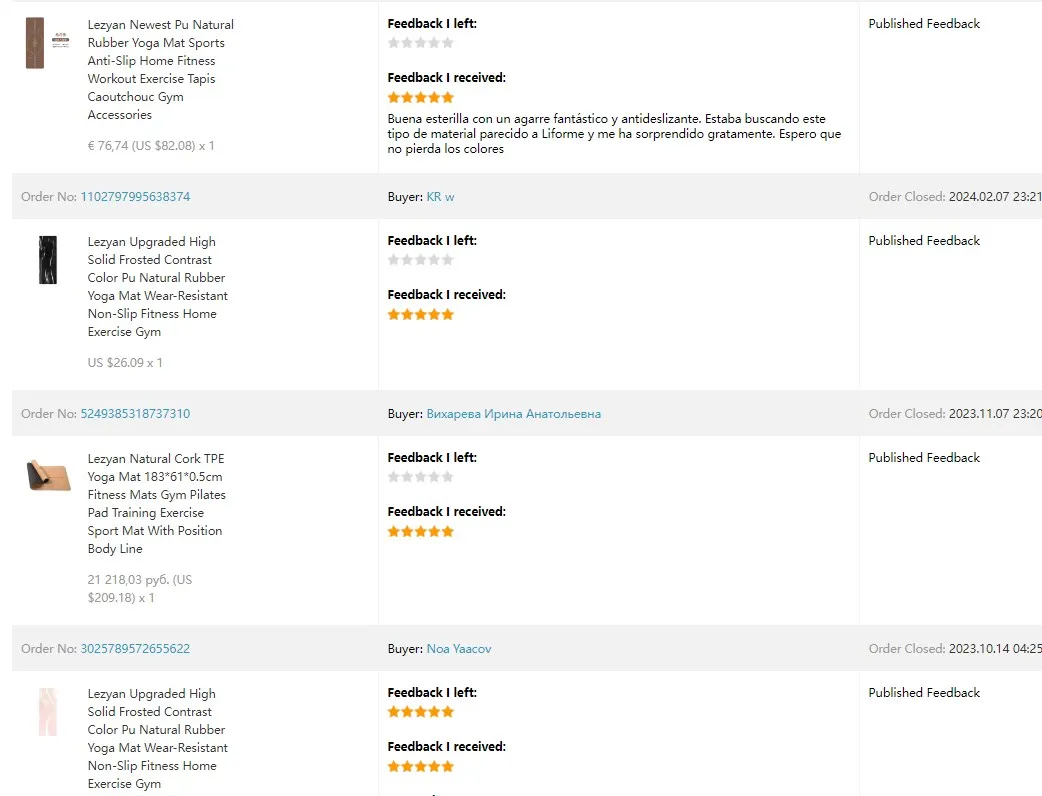View buyer Noa Yaacov profile

point(459,648)
